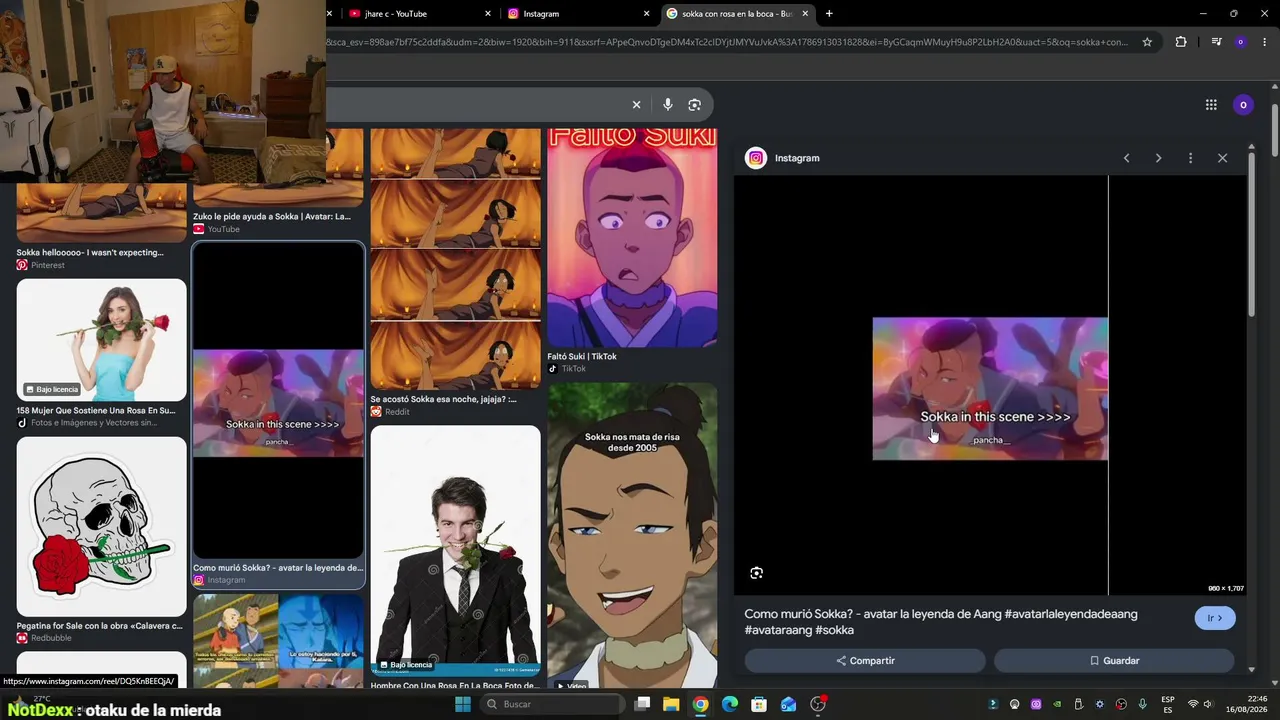Open 'Sokka hellooooo- I wasn't expecting' Pinterest link

pos(90,252)
